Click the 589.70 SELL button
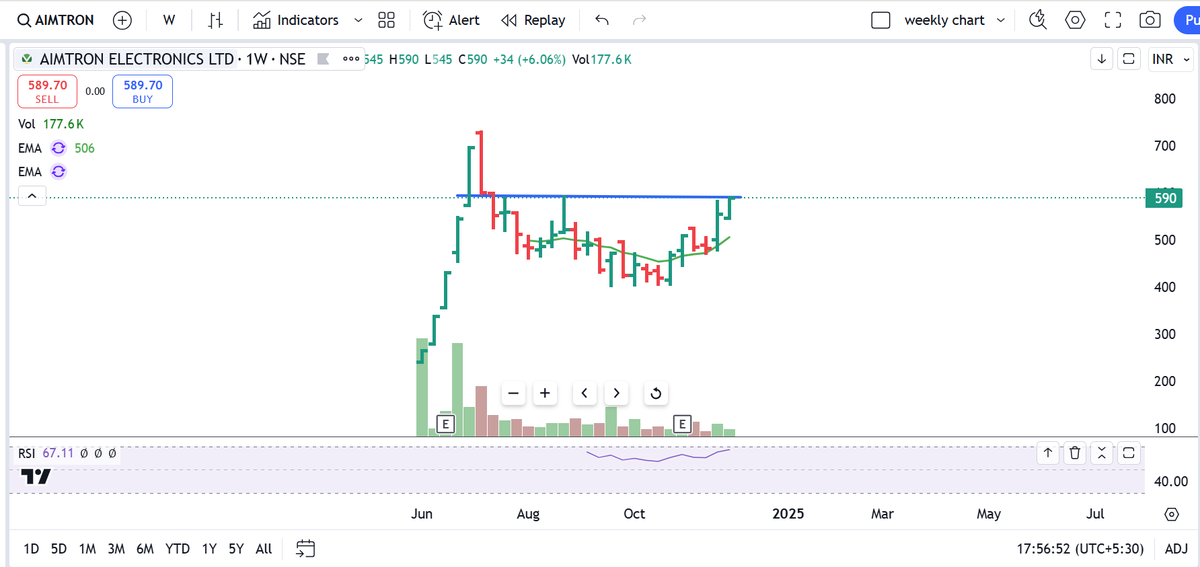 47,92
